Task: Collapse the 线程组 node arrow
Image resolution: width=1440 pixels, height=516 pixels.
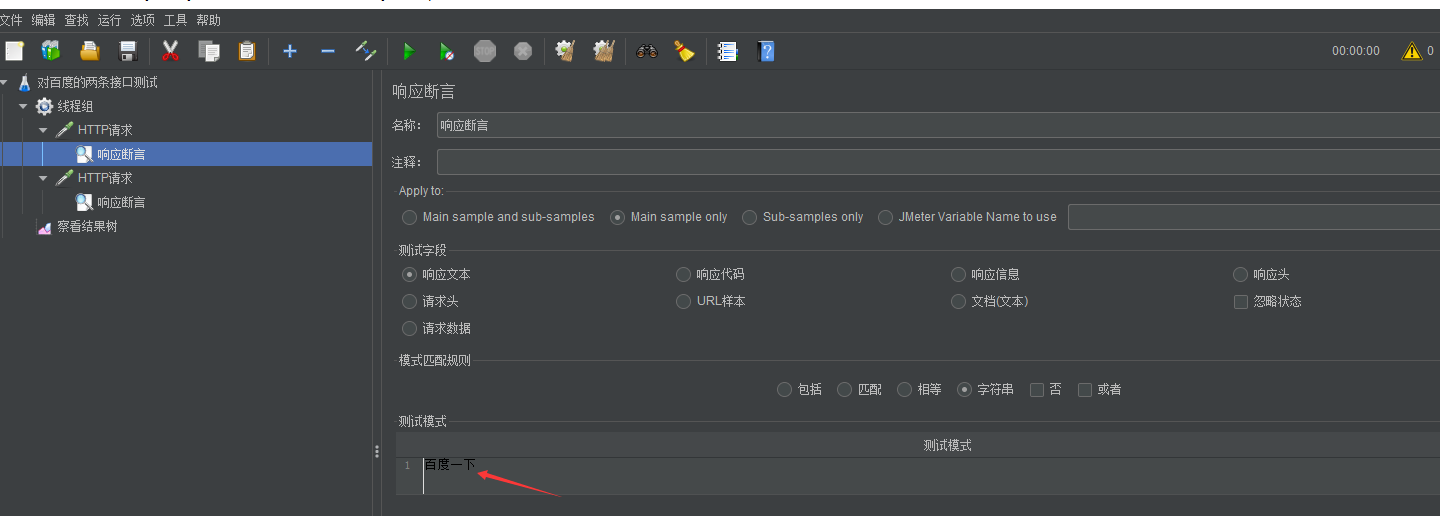Action: coord(23,106)
